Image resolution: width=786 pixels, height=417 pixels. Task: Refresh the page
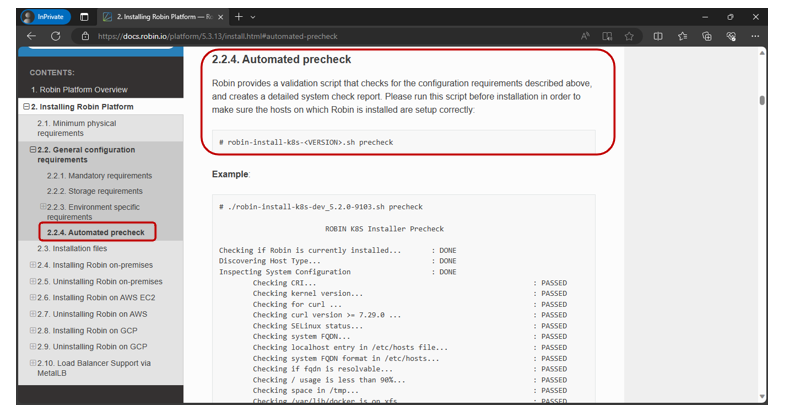(x=56, y=36)
